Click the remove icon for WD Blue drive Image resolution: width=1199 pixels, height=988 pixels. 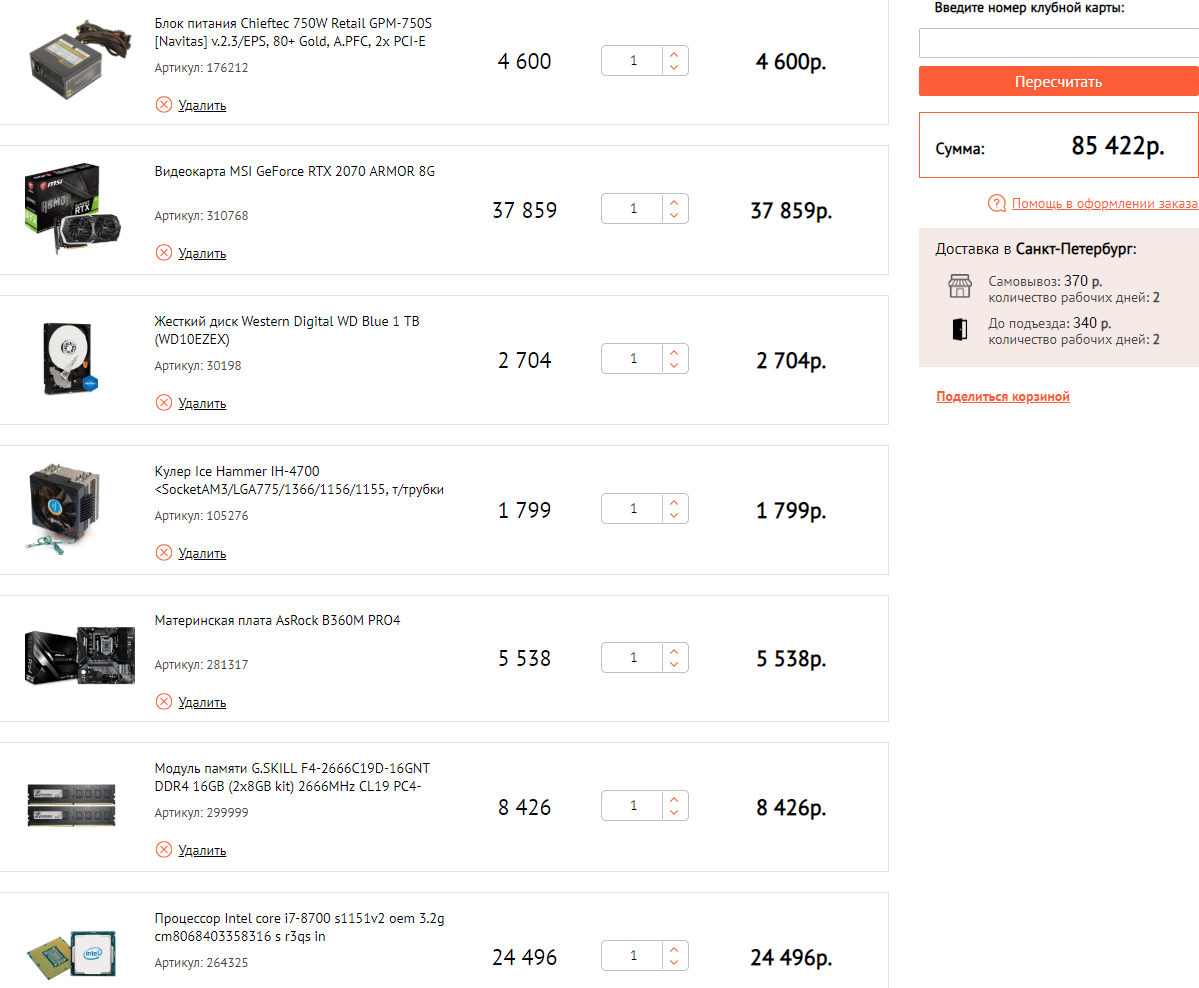[x=164, y=403]
